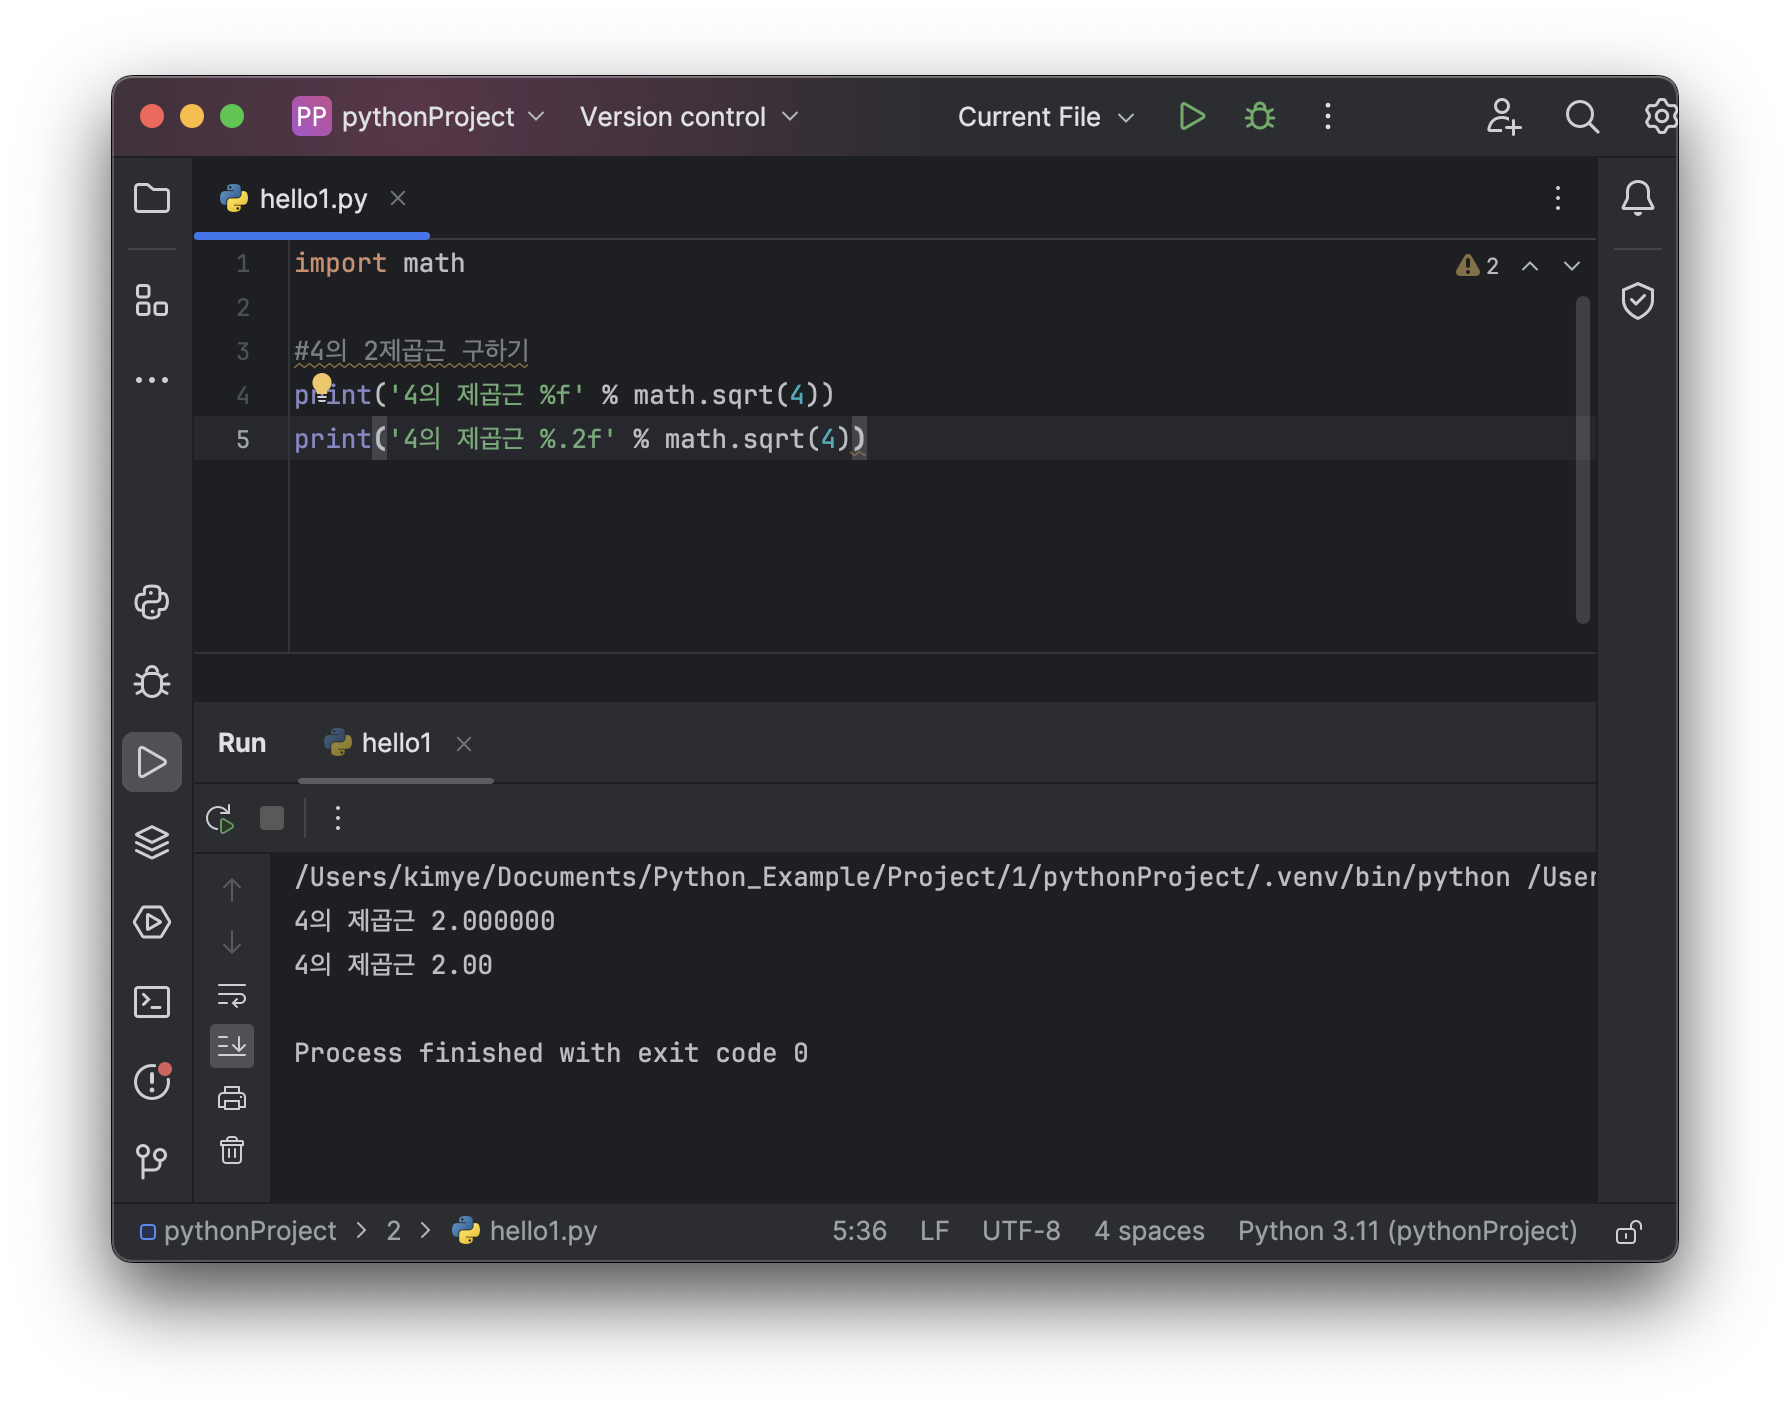Open the coverage shield tool window

click(1638, 300)
